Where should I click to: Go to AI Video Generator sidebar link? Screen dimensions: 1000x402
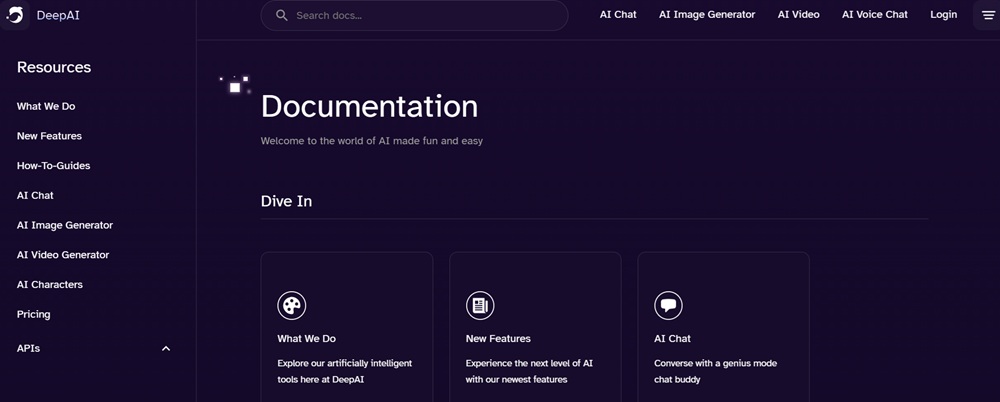[63, 255]
